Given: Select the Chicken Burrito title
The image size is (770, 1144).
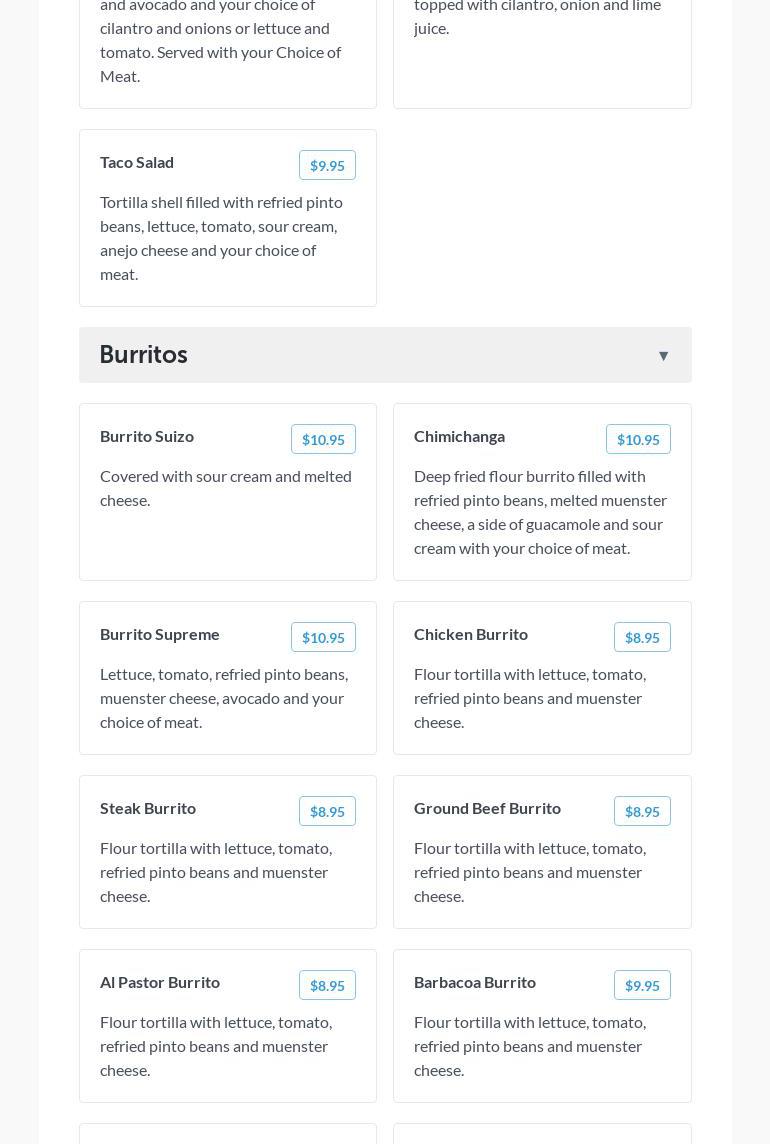Looking at the screenshot, I should click(x=471, y=634).
